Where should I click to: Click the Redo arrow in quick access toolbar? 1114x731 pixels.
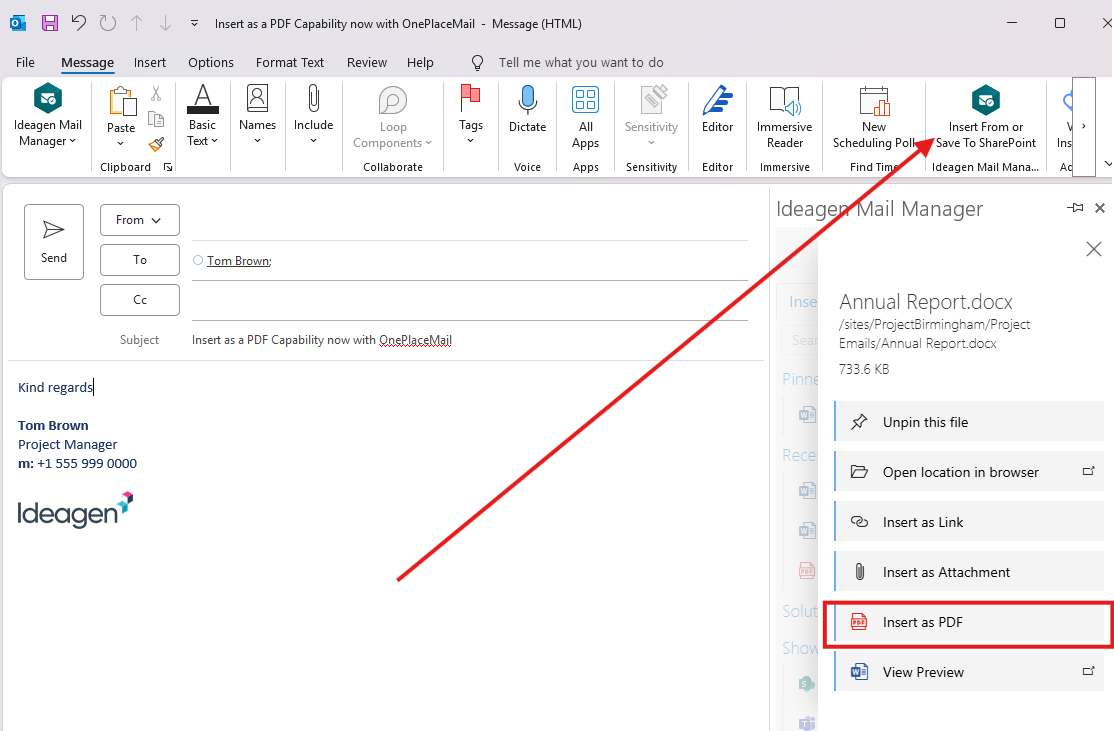coord(108,23)
